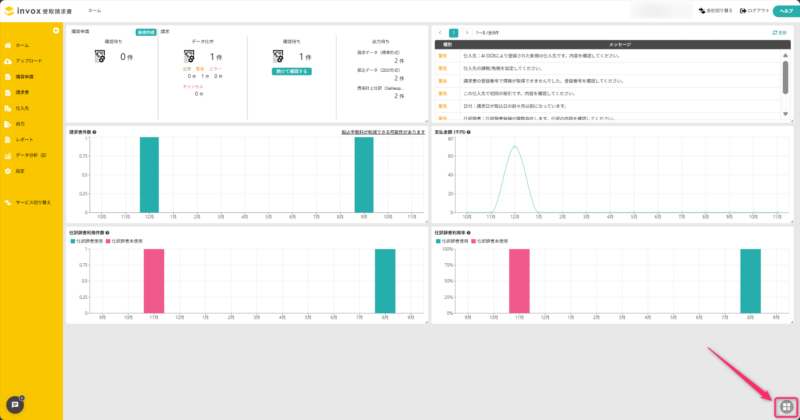
Task: Open the layout grid icon at bottom right
Action: point(786,407)
